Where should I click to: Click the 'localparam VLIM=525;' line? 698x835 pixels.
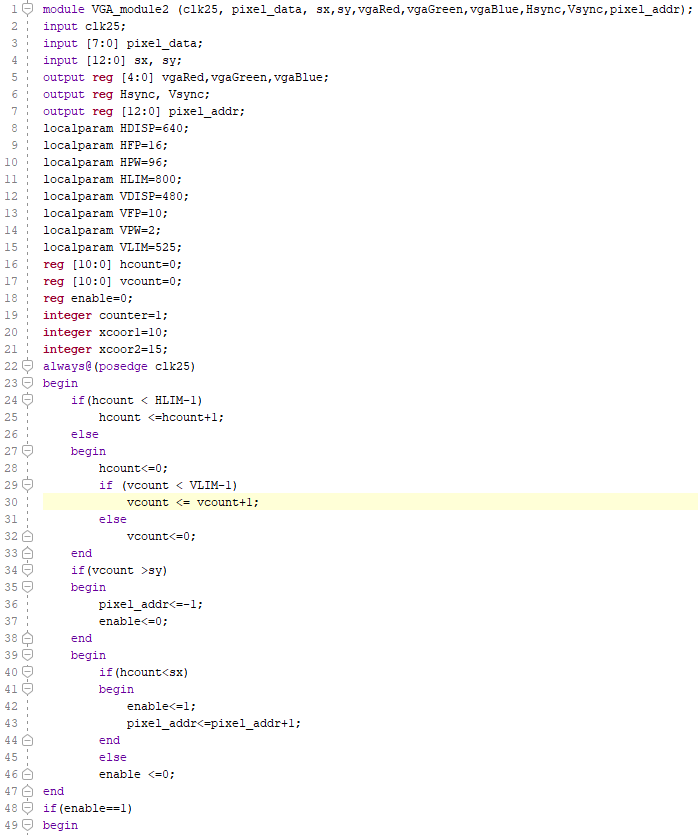(112, 247)
